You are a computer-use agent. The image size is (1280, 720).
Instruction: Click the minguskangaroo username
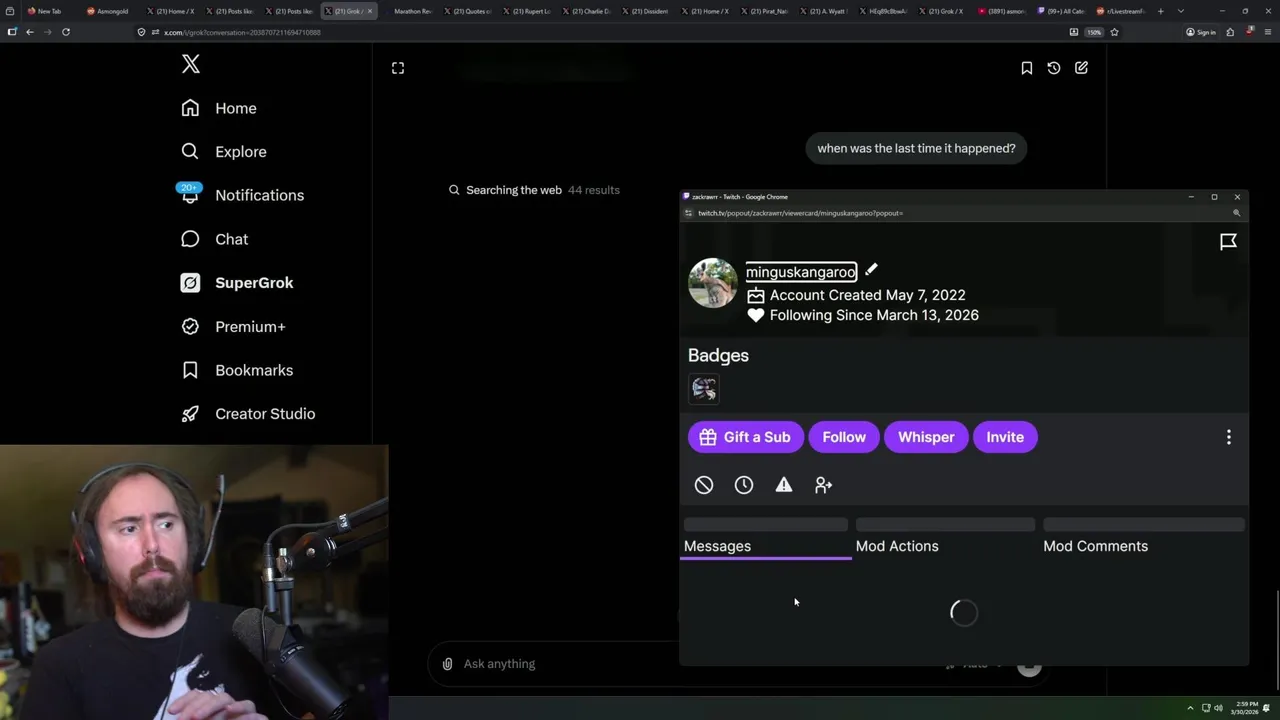click(x=801, y=272)
